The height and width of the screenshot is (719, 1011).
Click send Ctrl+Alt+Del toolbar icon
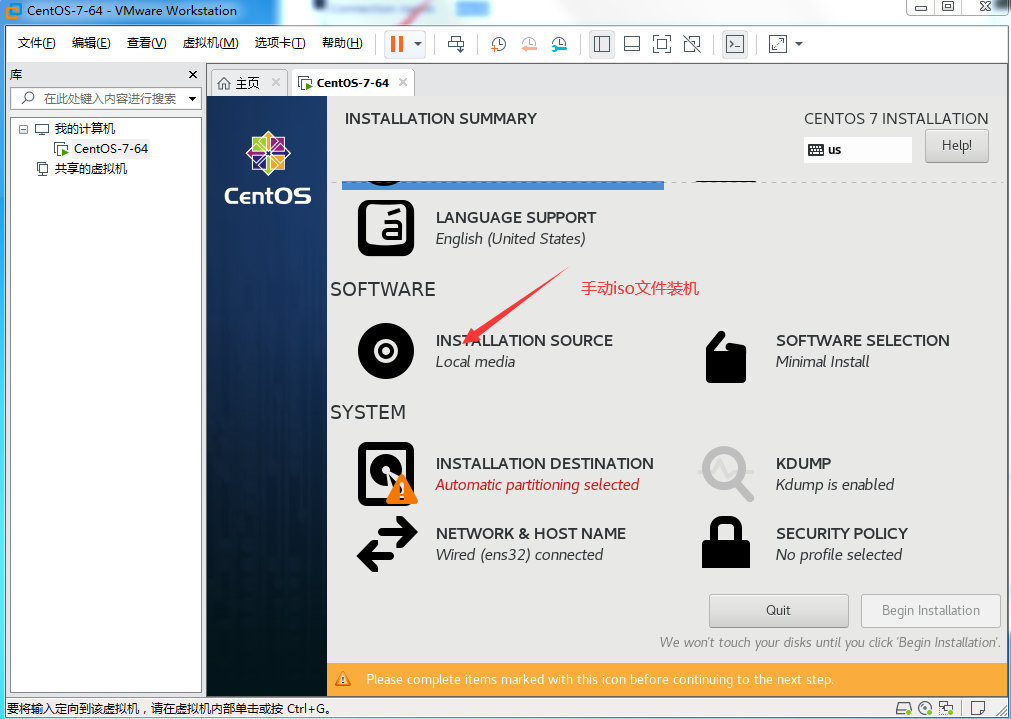click(456, 44)
